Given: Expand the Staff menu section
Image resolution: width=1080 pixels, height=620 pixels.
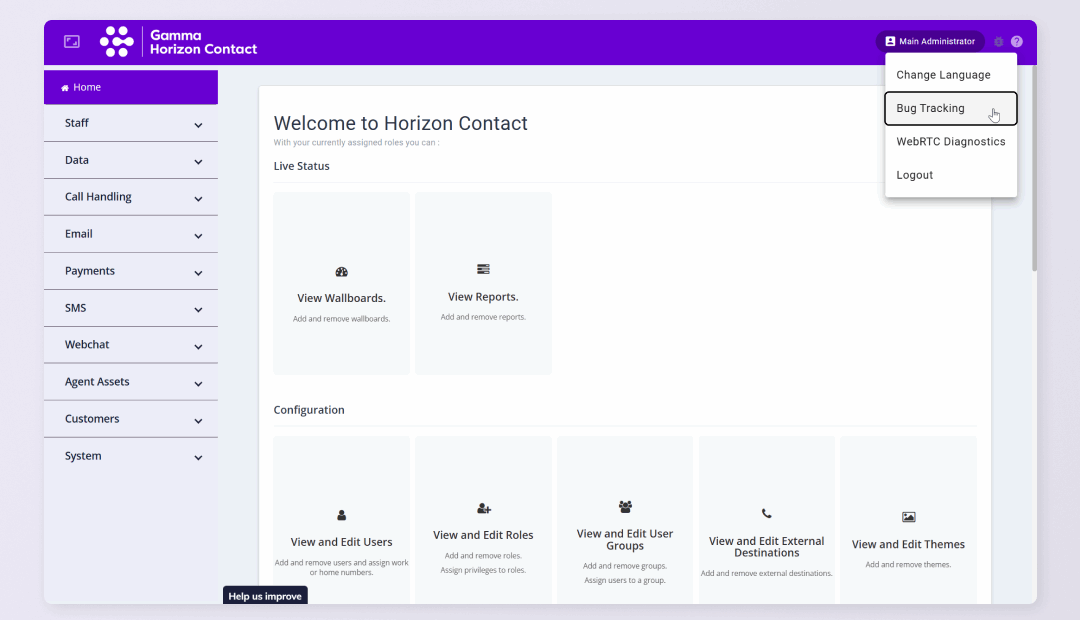Looking at the screenshot, I should [131, 124].
